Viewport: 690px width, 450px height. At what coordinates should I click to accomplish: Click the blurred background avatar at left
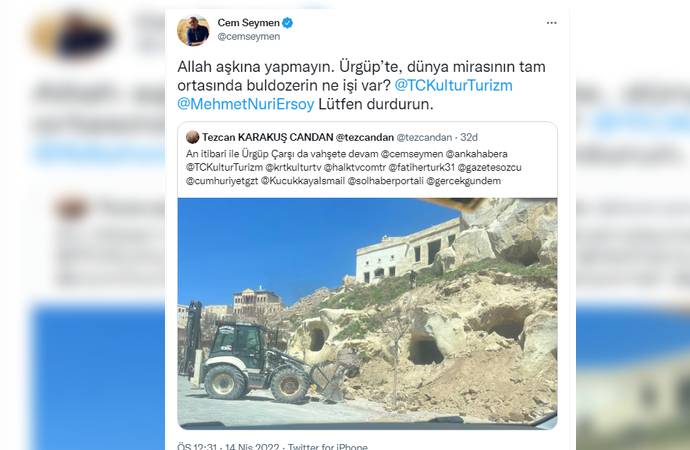click(73, 34)
